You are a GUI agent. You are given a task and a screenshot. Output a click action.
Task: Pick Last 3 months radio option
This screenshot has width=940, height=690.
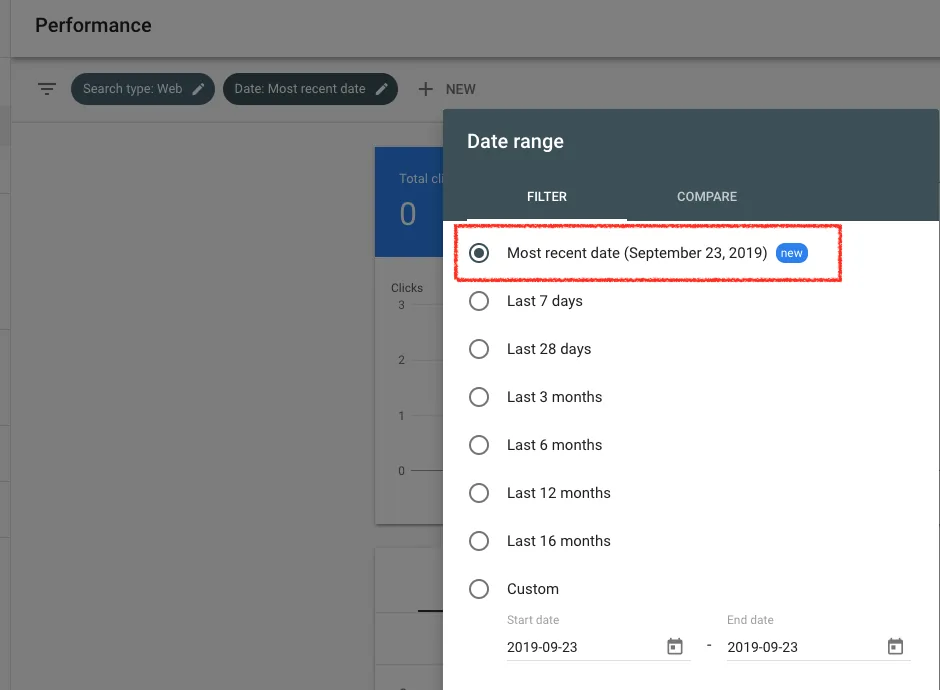coord(479,397)
